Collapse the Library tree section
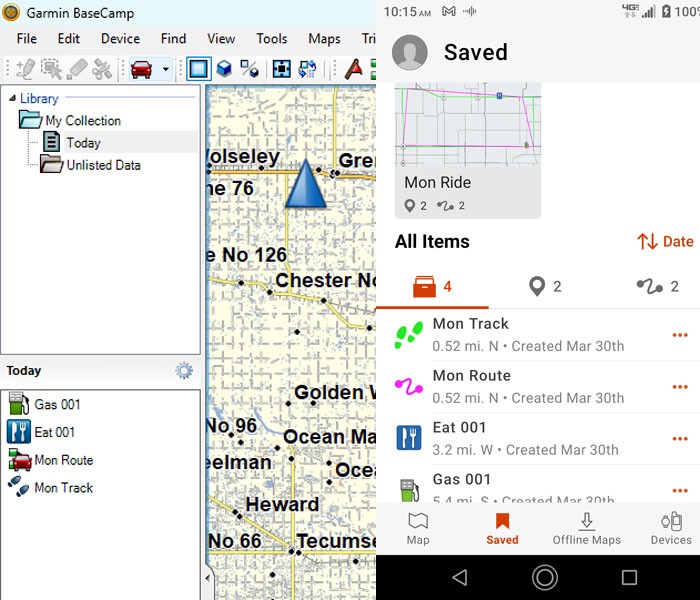The height and width of the screenshot is (600, 700). coord(12,98)
